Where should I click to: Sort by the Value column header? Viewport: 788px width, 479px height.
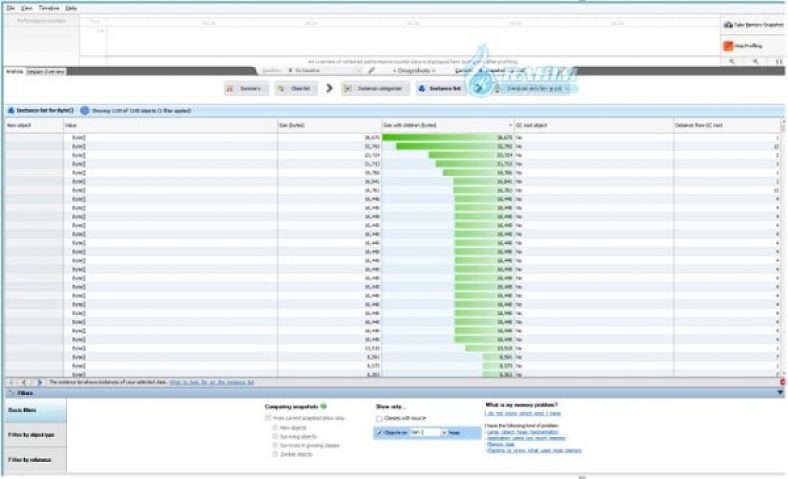click(x=170, y=125)
